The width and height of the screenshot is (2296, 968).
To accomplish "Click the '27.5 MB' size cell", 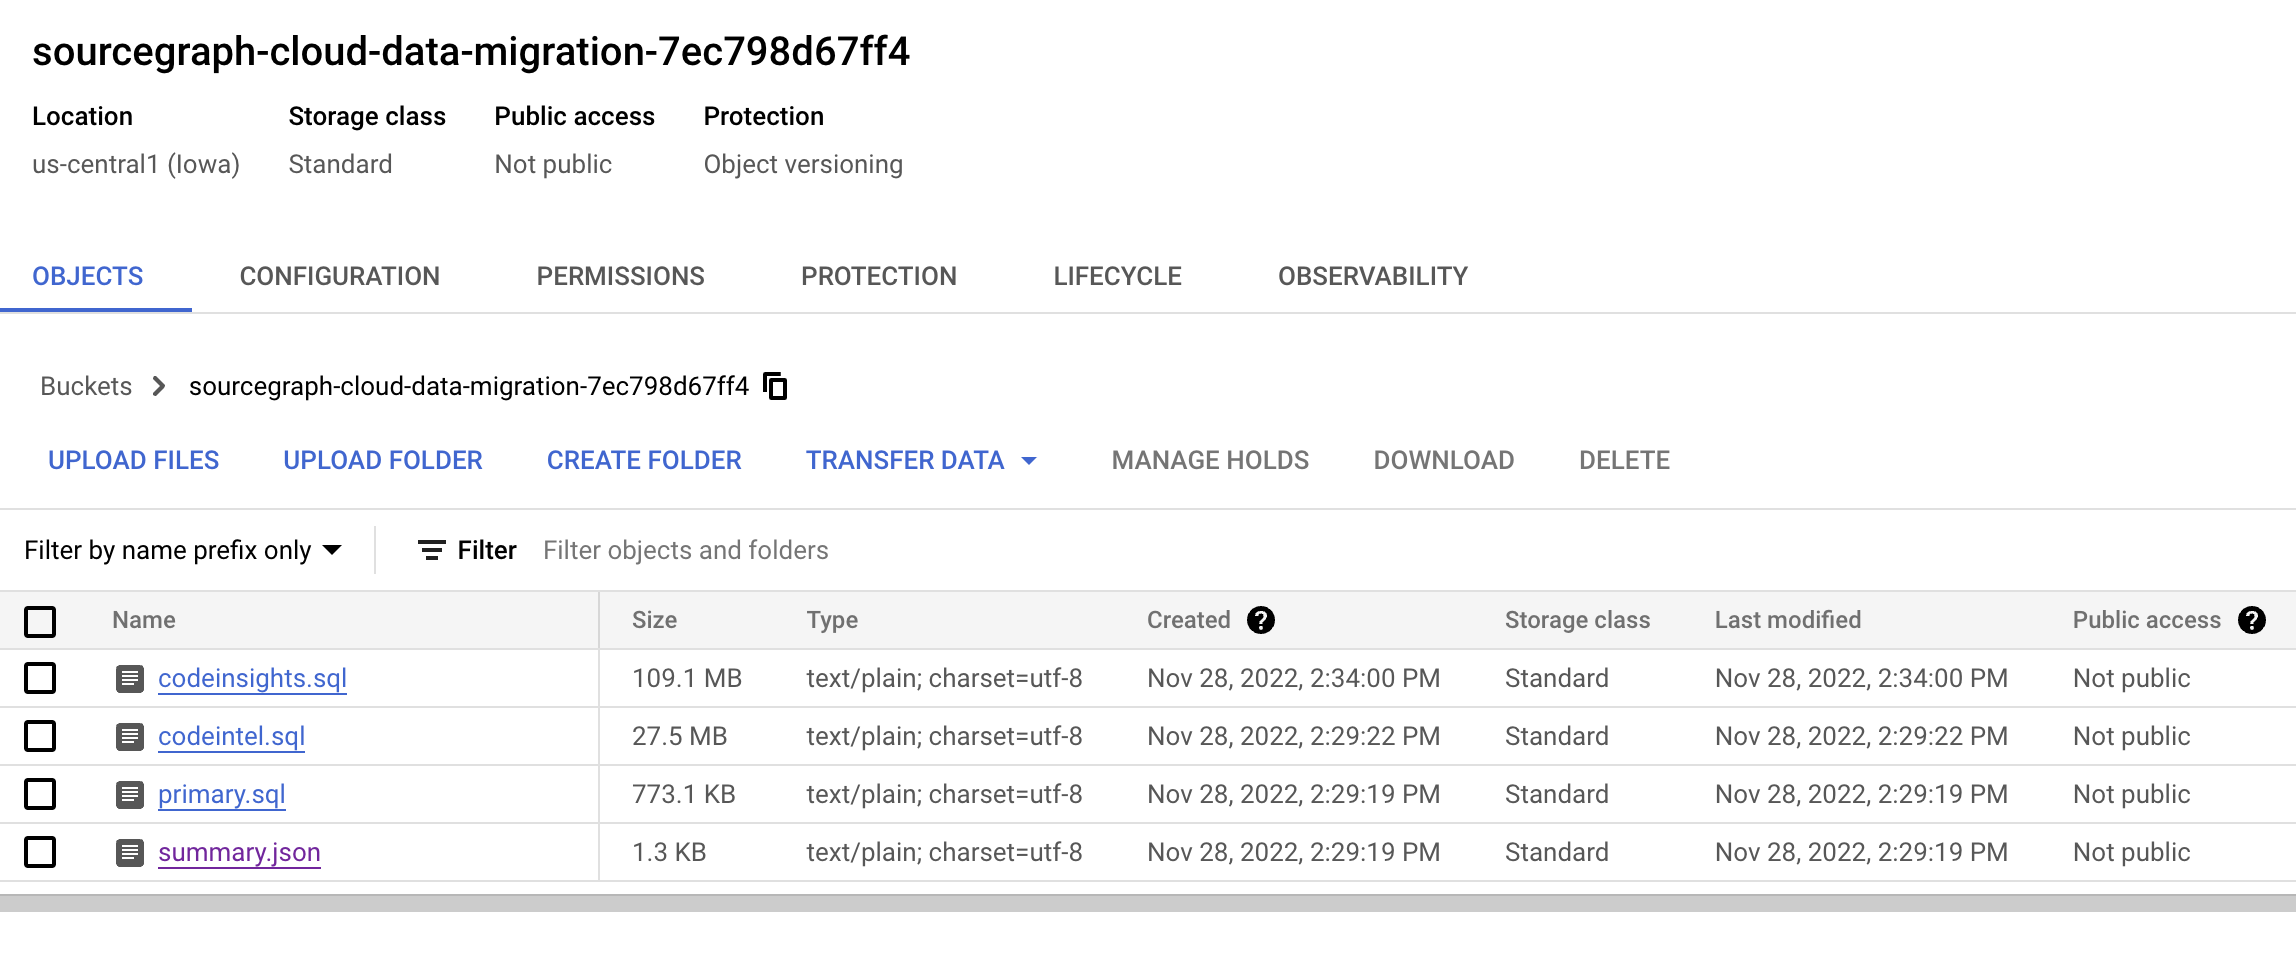I will (679, 736).
